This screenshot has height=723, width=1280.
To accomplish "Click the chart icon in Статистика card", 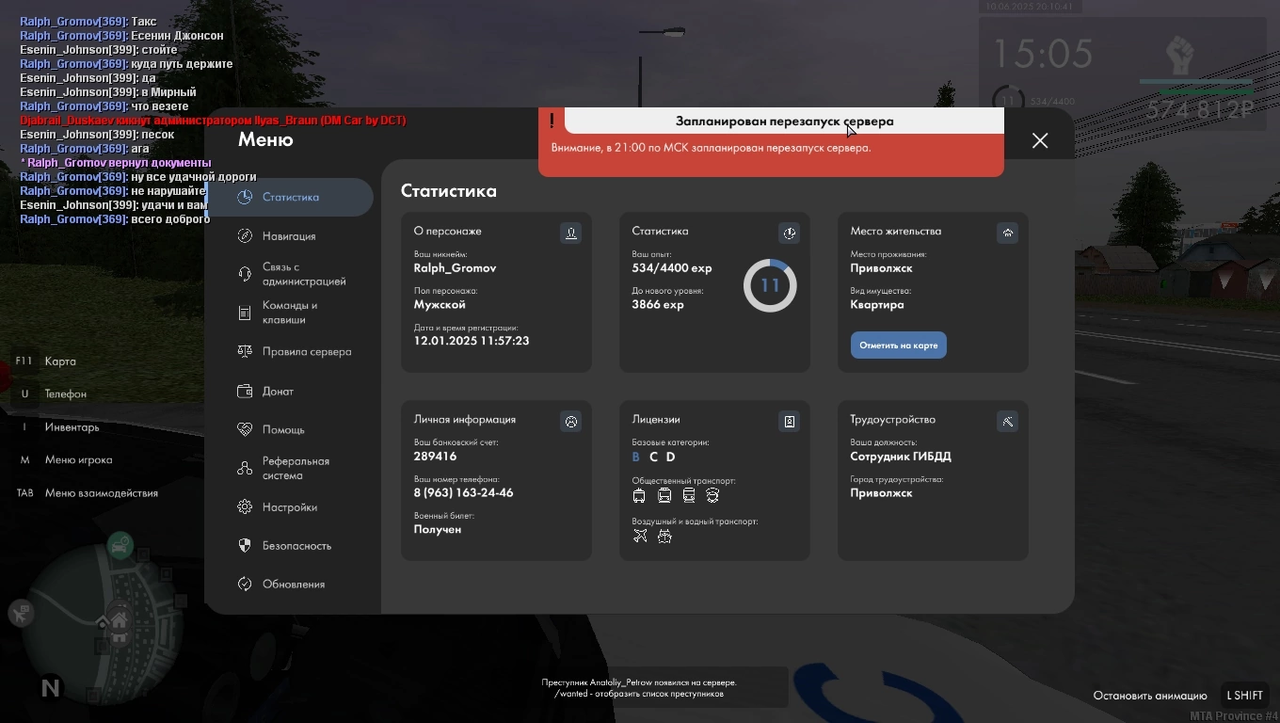I will (x=789, y=233).
